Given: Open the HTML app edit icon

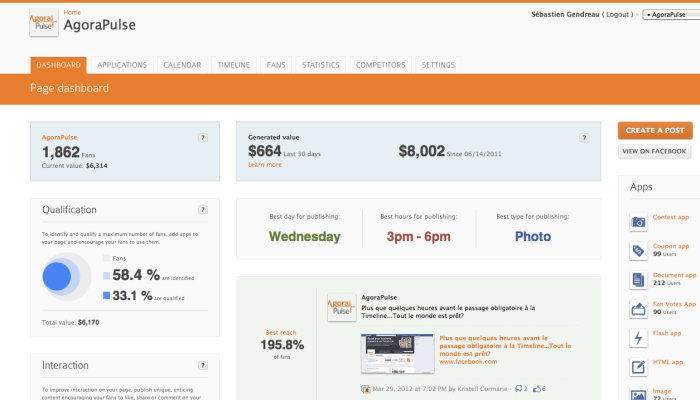Looking at the screenshot, I should click(638, 367).
